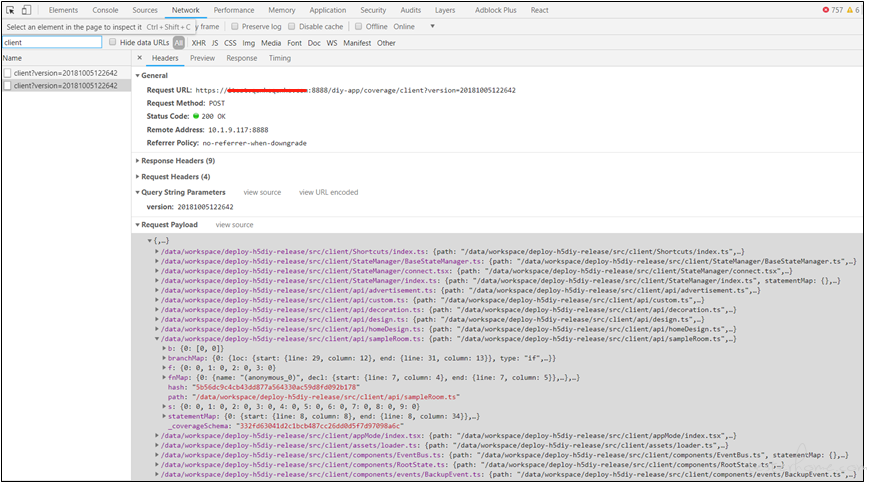The height and width of the screenshot is (485, 869).
Task: Expand the BaseStateManager.ts payload entry
Action: pos(157,261)
